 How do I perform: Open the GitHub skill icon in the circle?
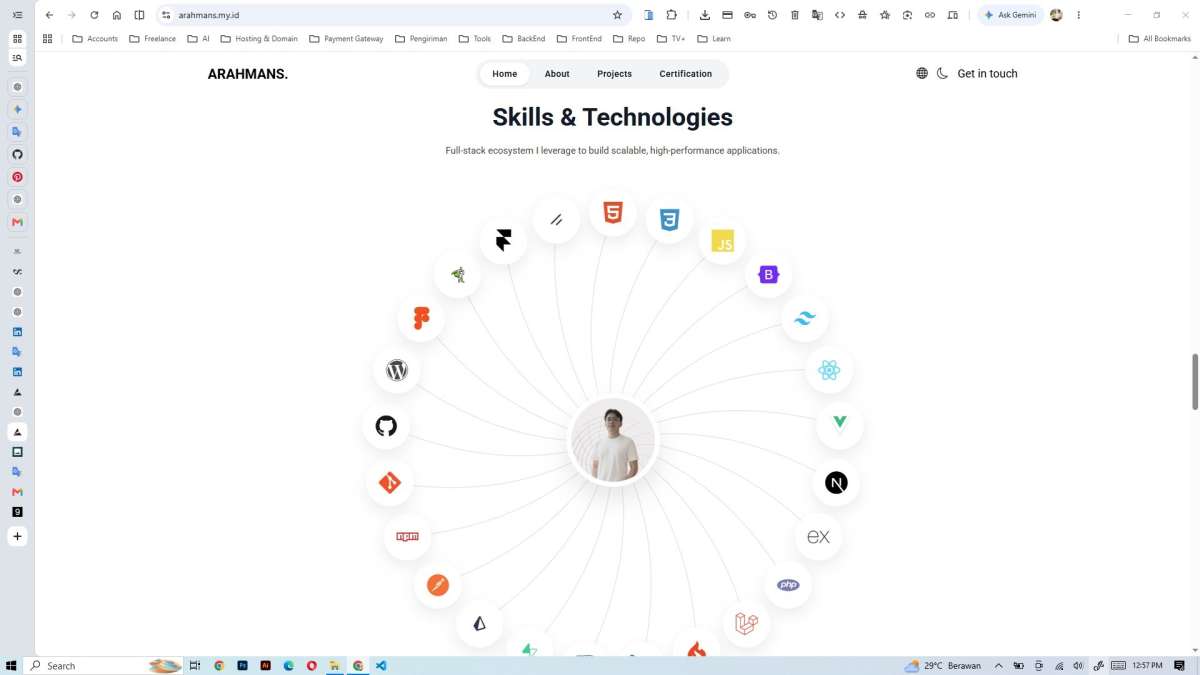click(x=386, y=426)
